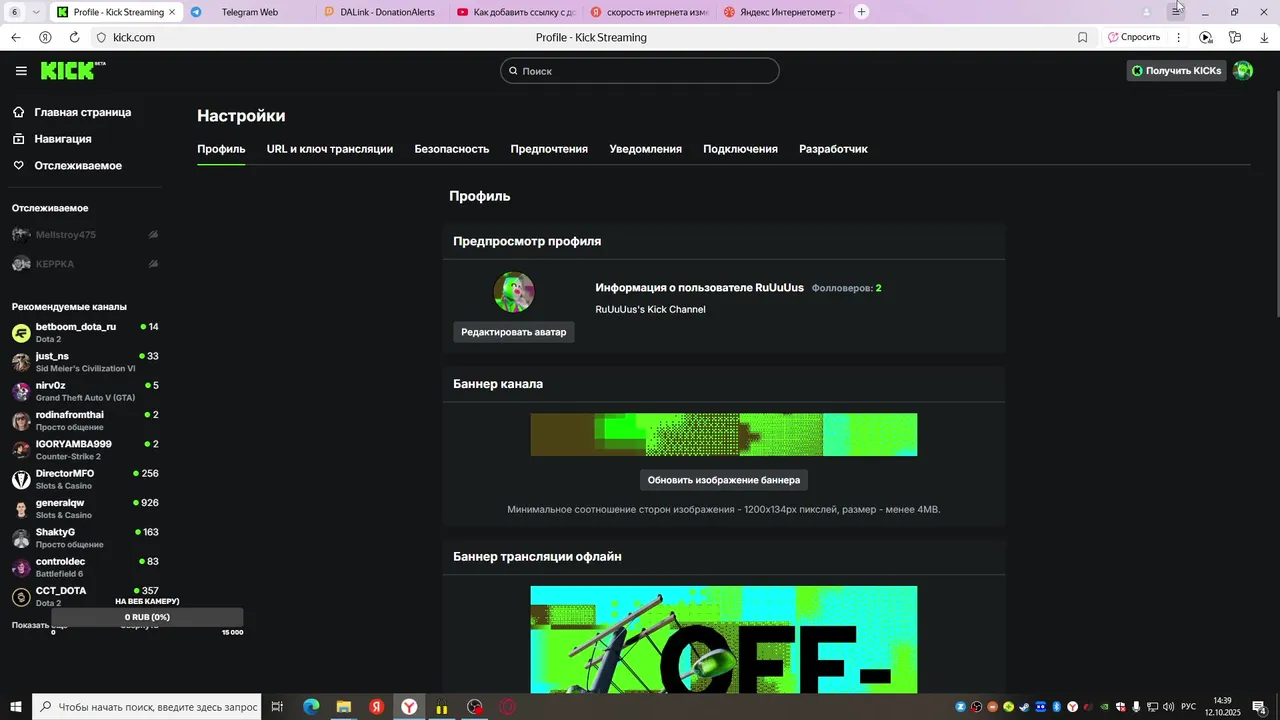Click the РУС language indicator in tray
1280x720 pixels.
(x=1189, y=707)
